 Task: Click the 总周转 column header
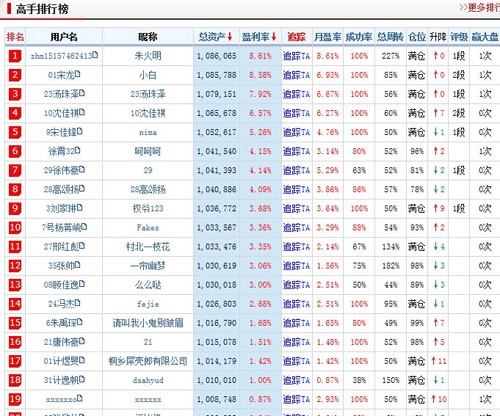pyautogui.click(x=390, y=37)
